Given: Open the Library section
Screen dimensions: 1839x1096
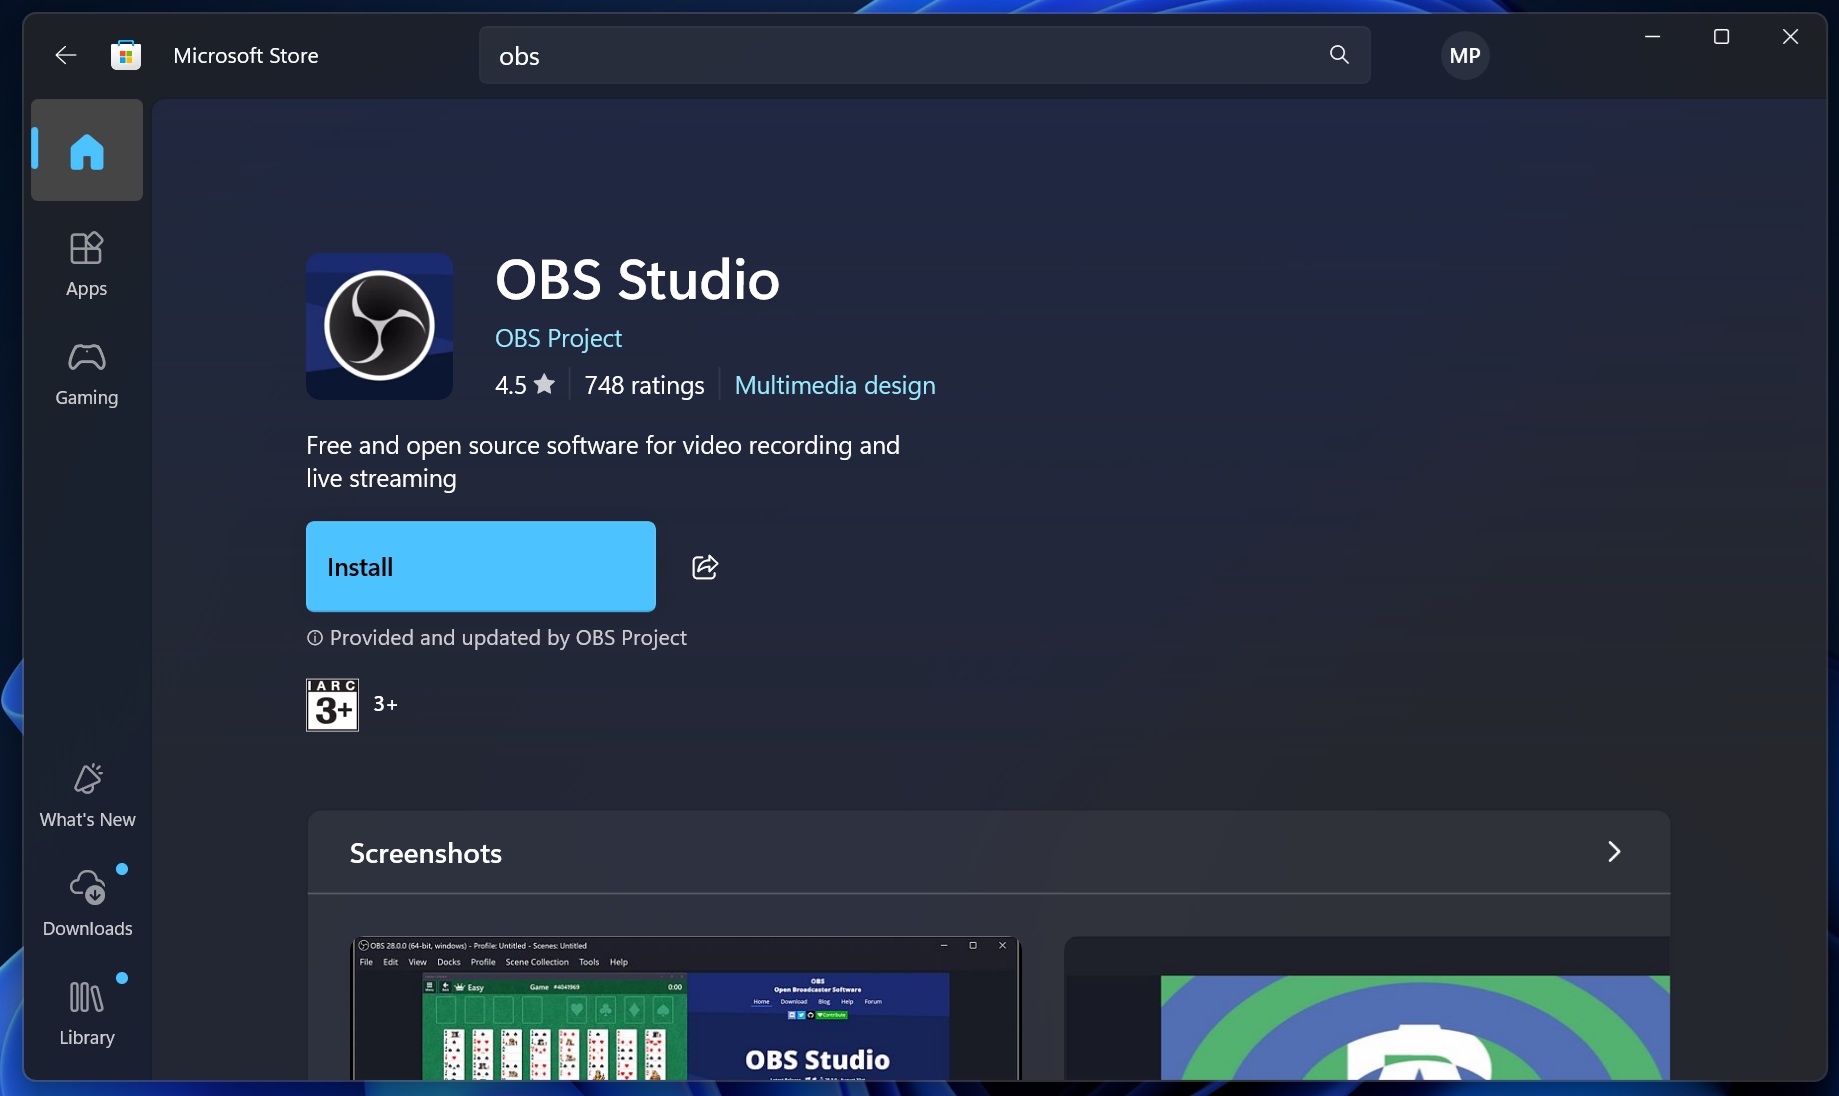Looking at the screenshot, I should click(x=87, y=1014).
